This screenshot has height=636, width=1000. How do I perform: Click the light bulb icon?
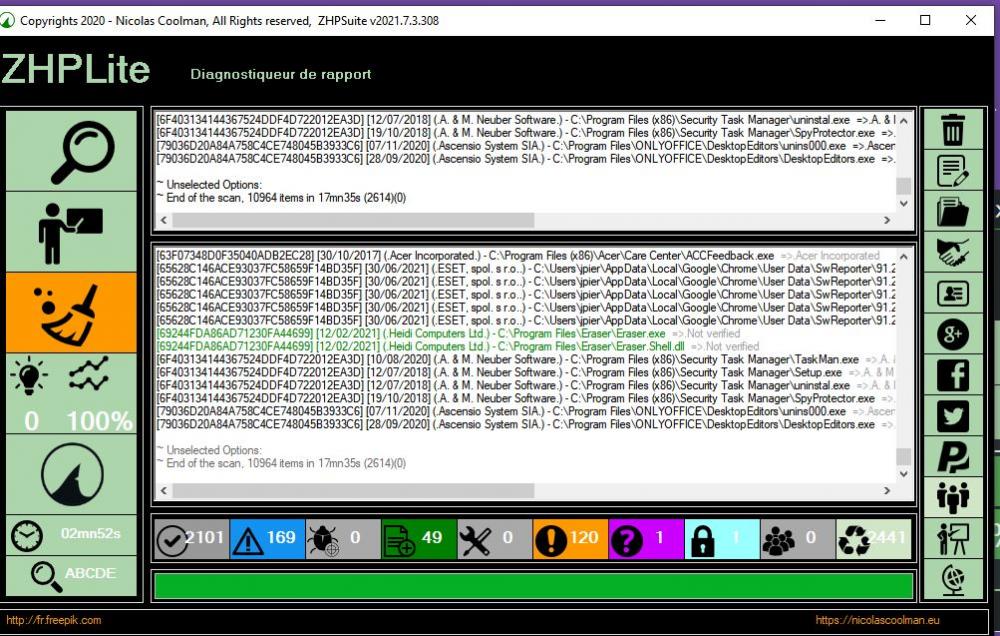[29, 374]
